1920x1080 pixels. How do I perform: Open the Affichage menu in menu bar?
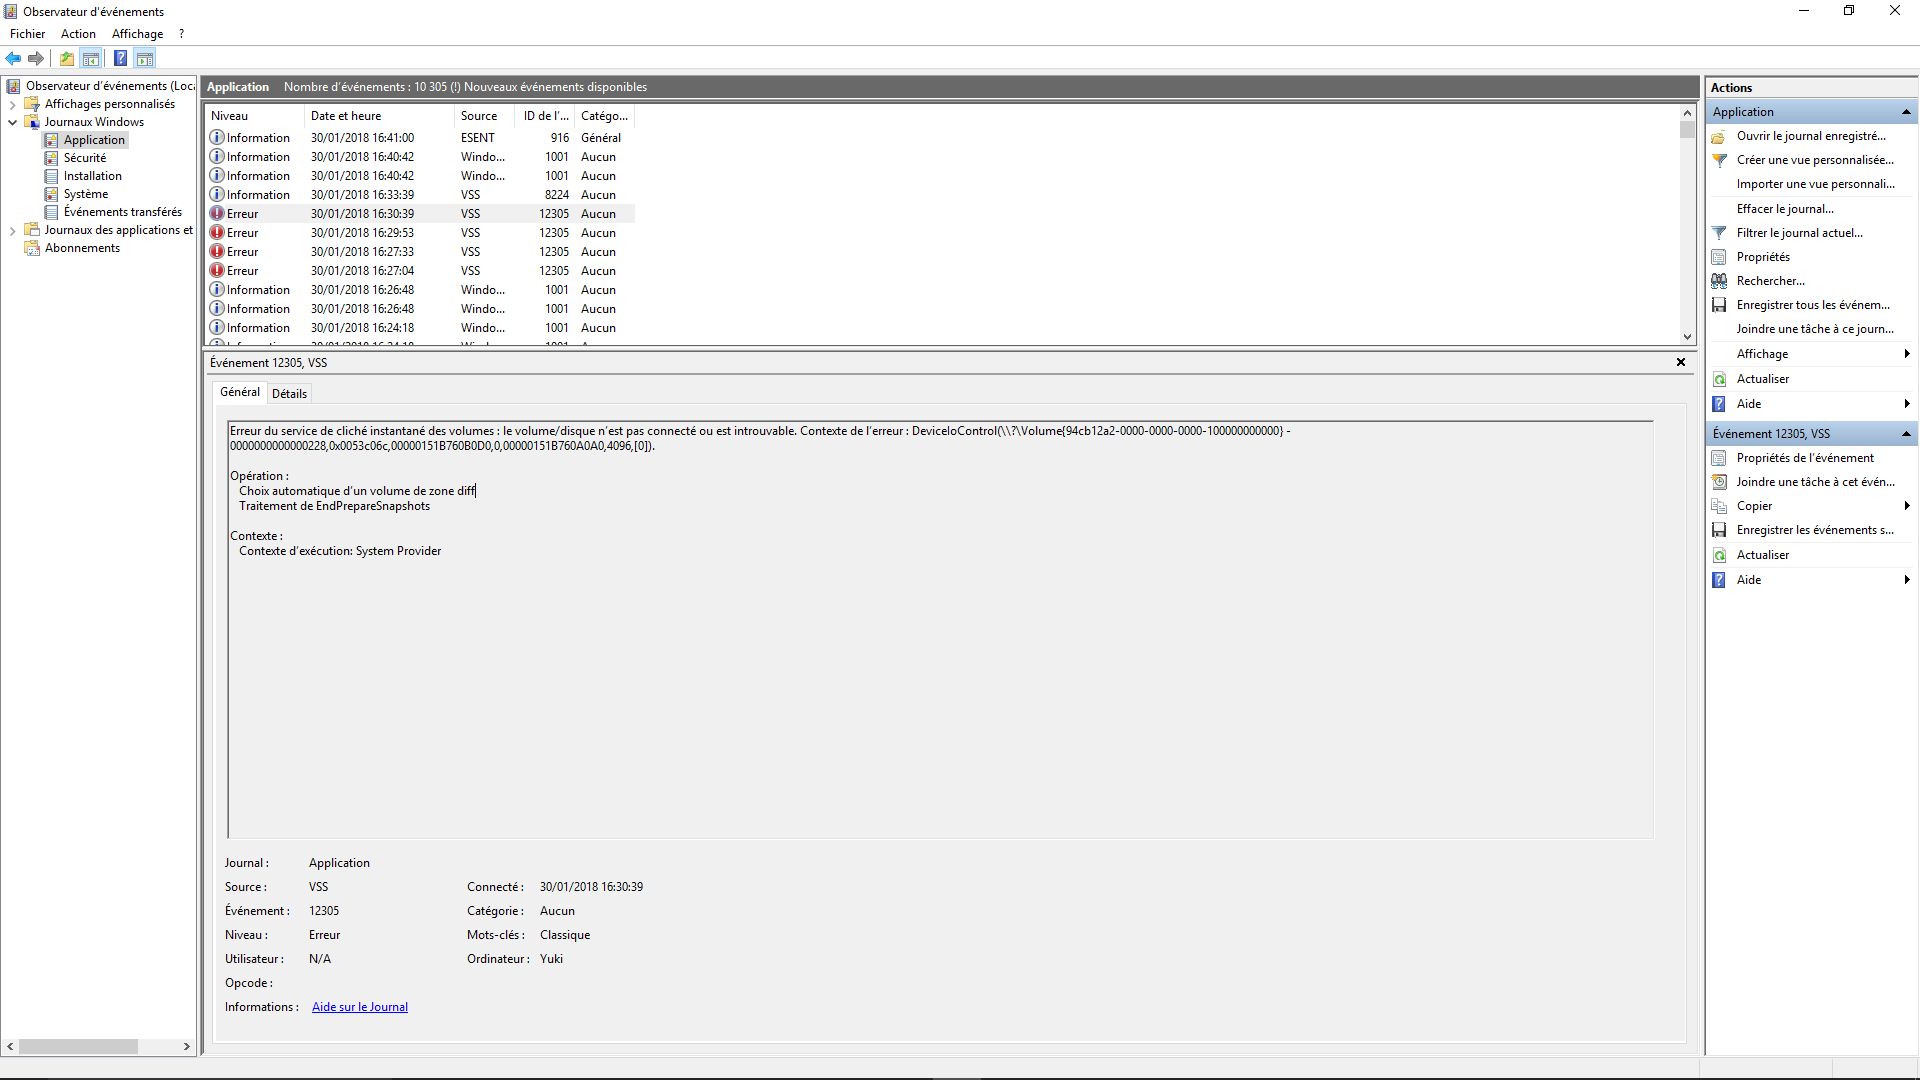[137, 34]
